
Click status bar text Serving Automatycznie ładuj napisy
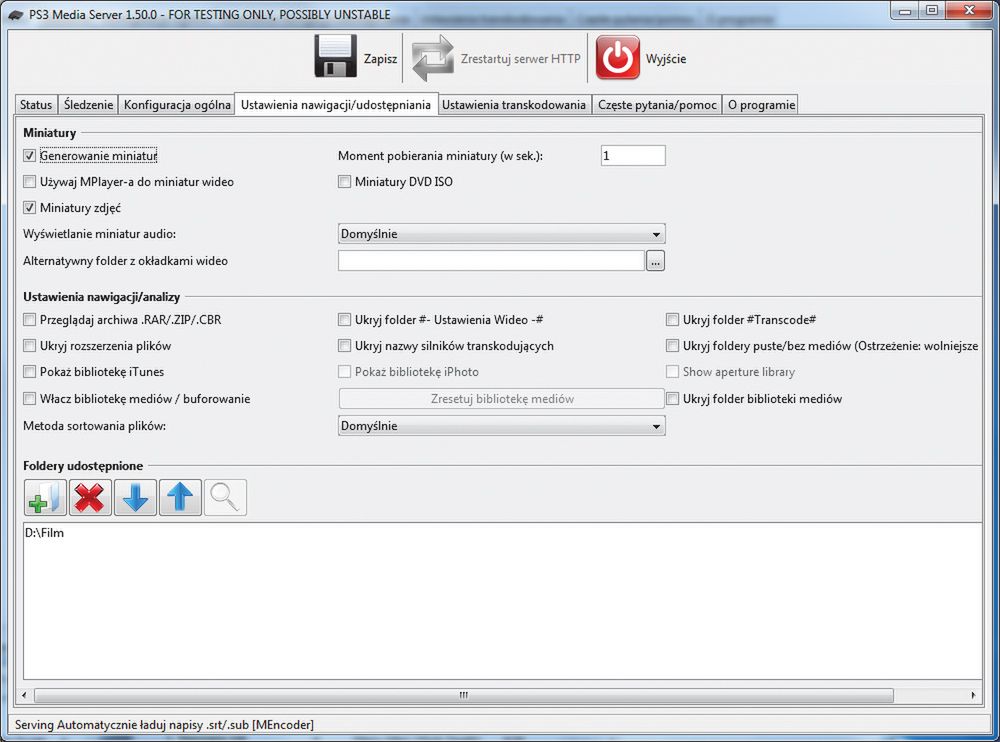(164, 725)
